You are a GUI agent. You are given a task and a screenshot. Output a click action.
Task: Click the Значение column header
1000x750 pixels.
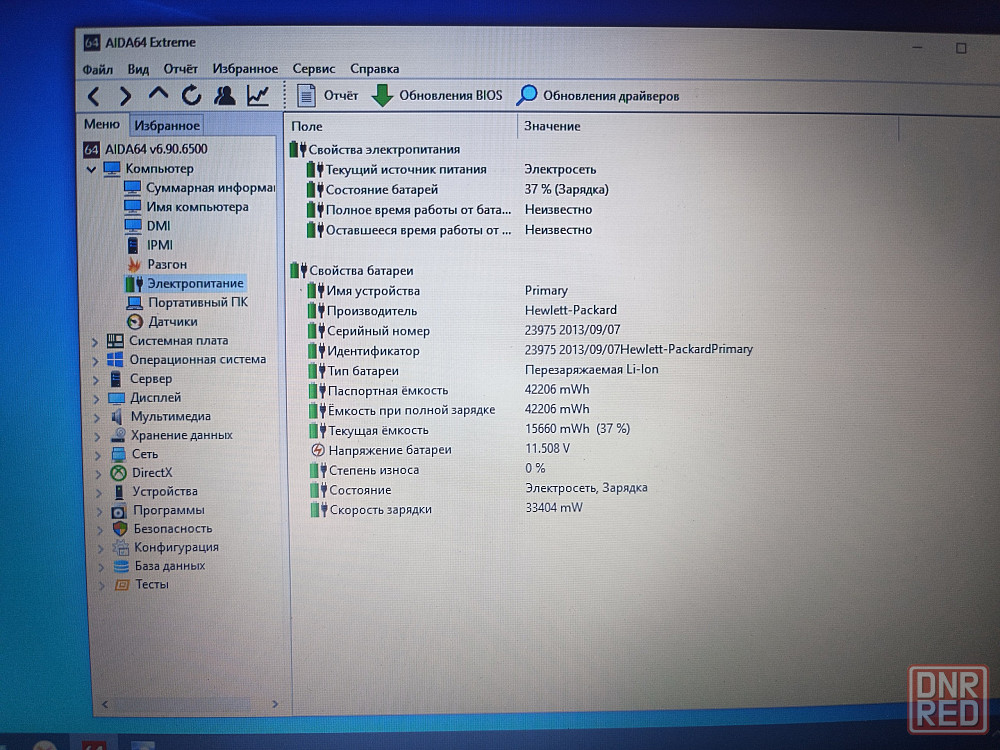pyautogui.click(x=552, y=126)
